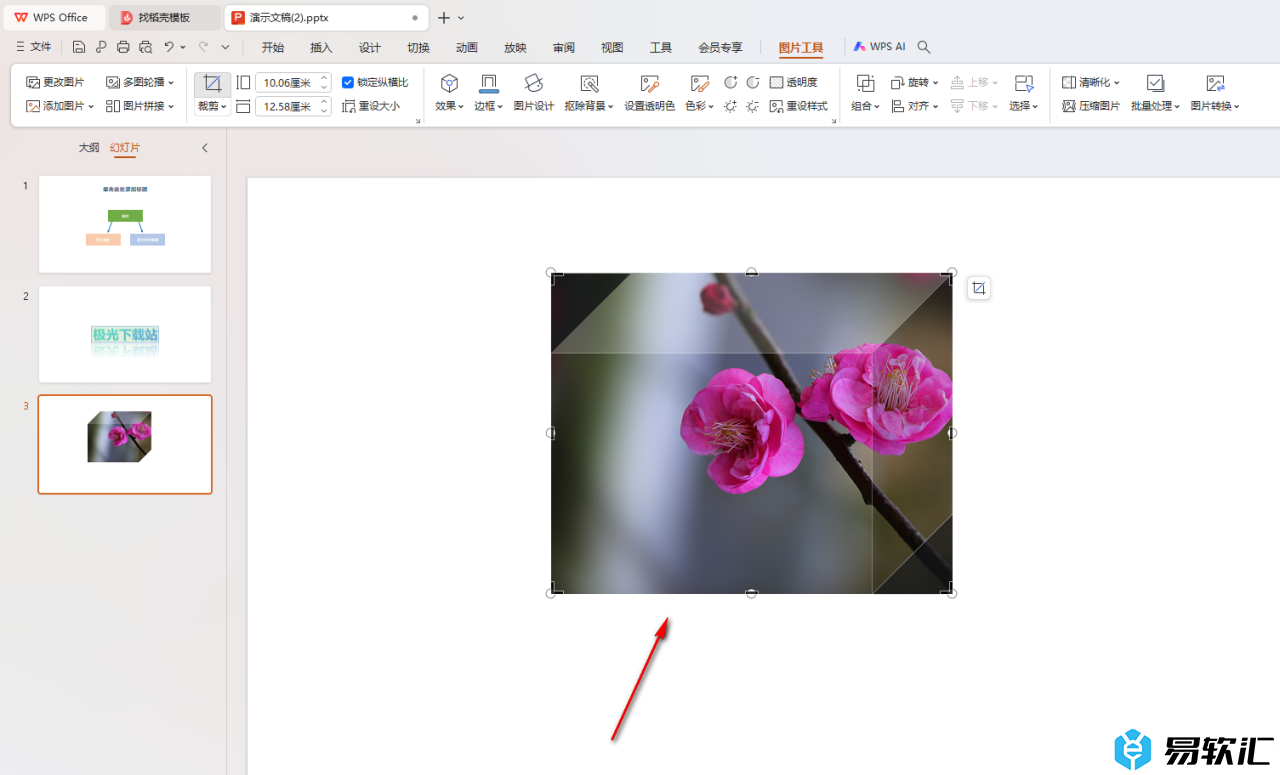Toggle Lock Aspect Ratio (锁定纵横比) checkbox
The height and width of the screenshot is (775, 1280).
[348, 82]
